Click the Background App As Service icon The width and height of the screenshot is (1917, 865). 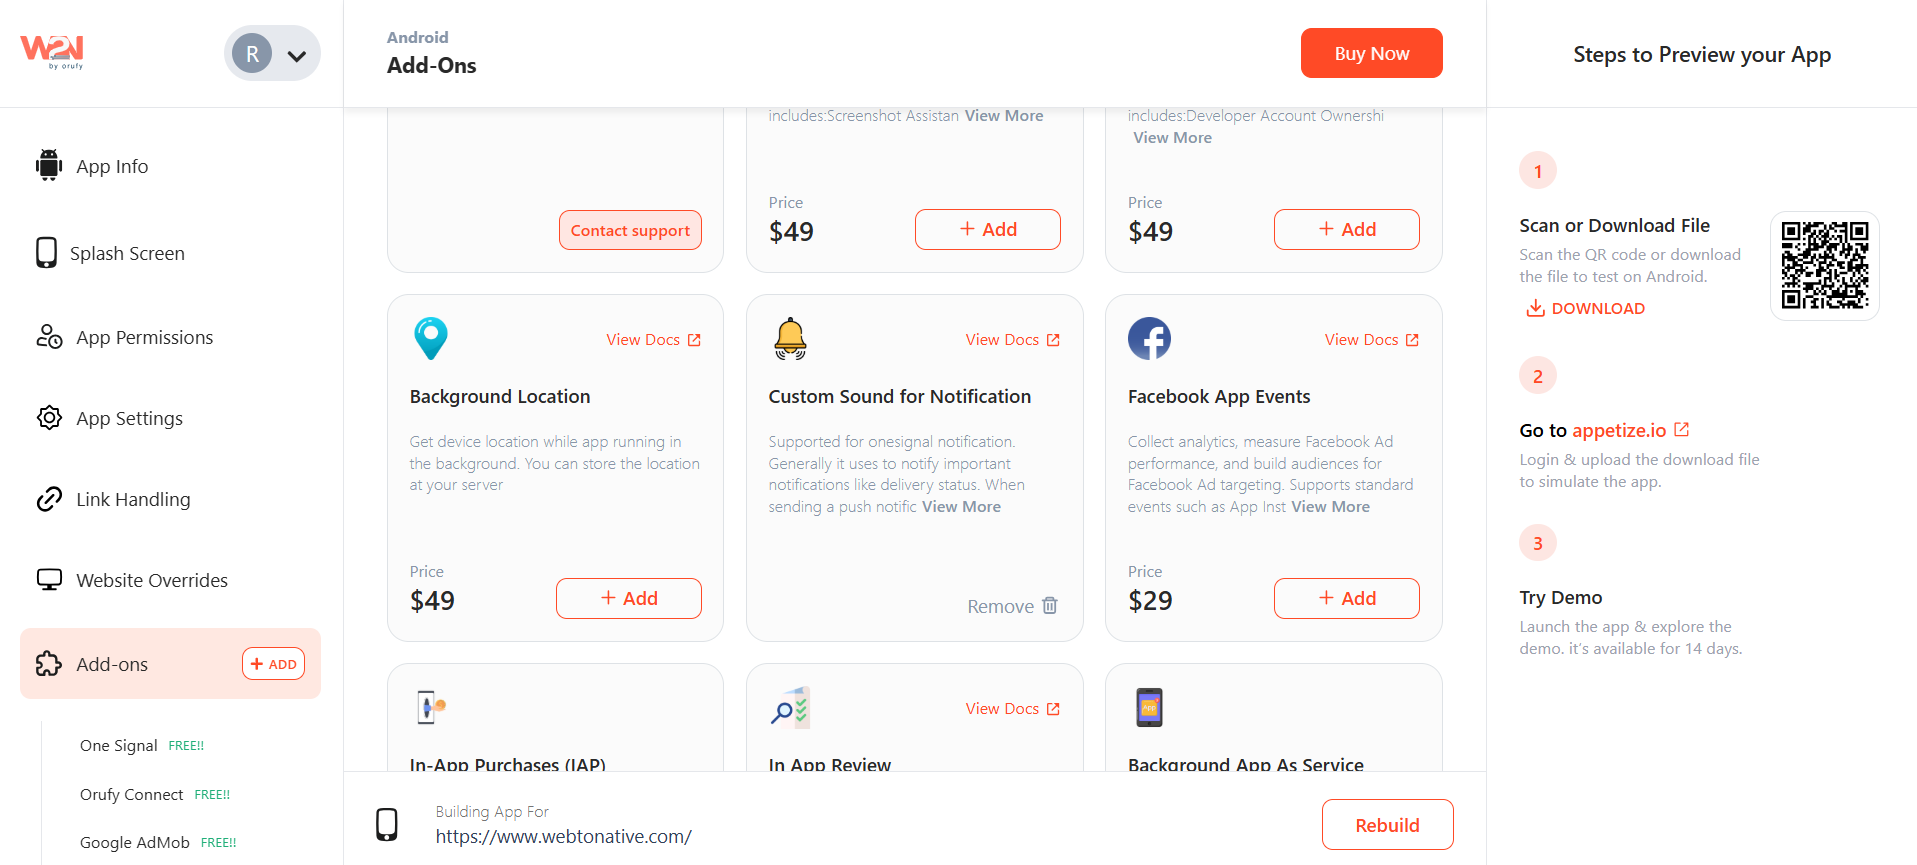[1149, 708]
